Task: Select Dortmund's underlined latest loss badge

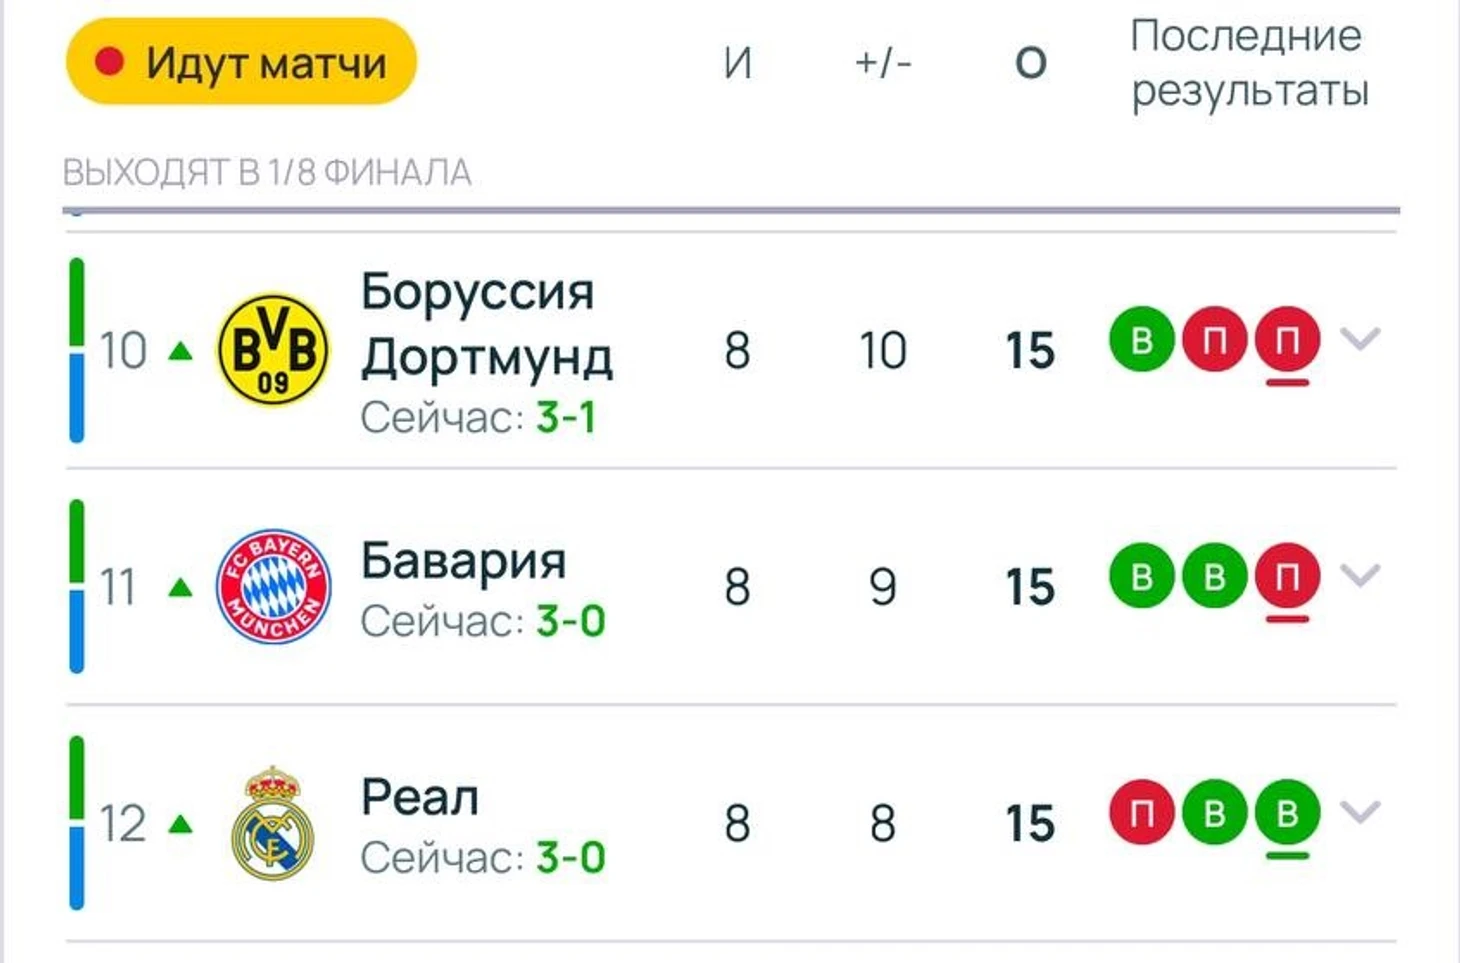Action: pos(1287,340)
